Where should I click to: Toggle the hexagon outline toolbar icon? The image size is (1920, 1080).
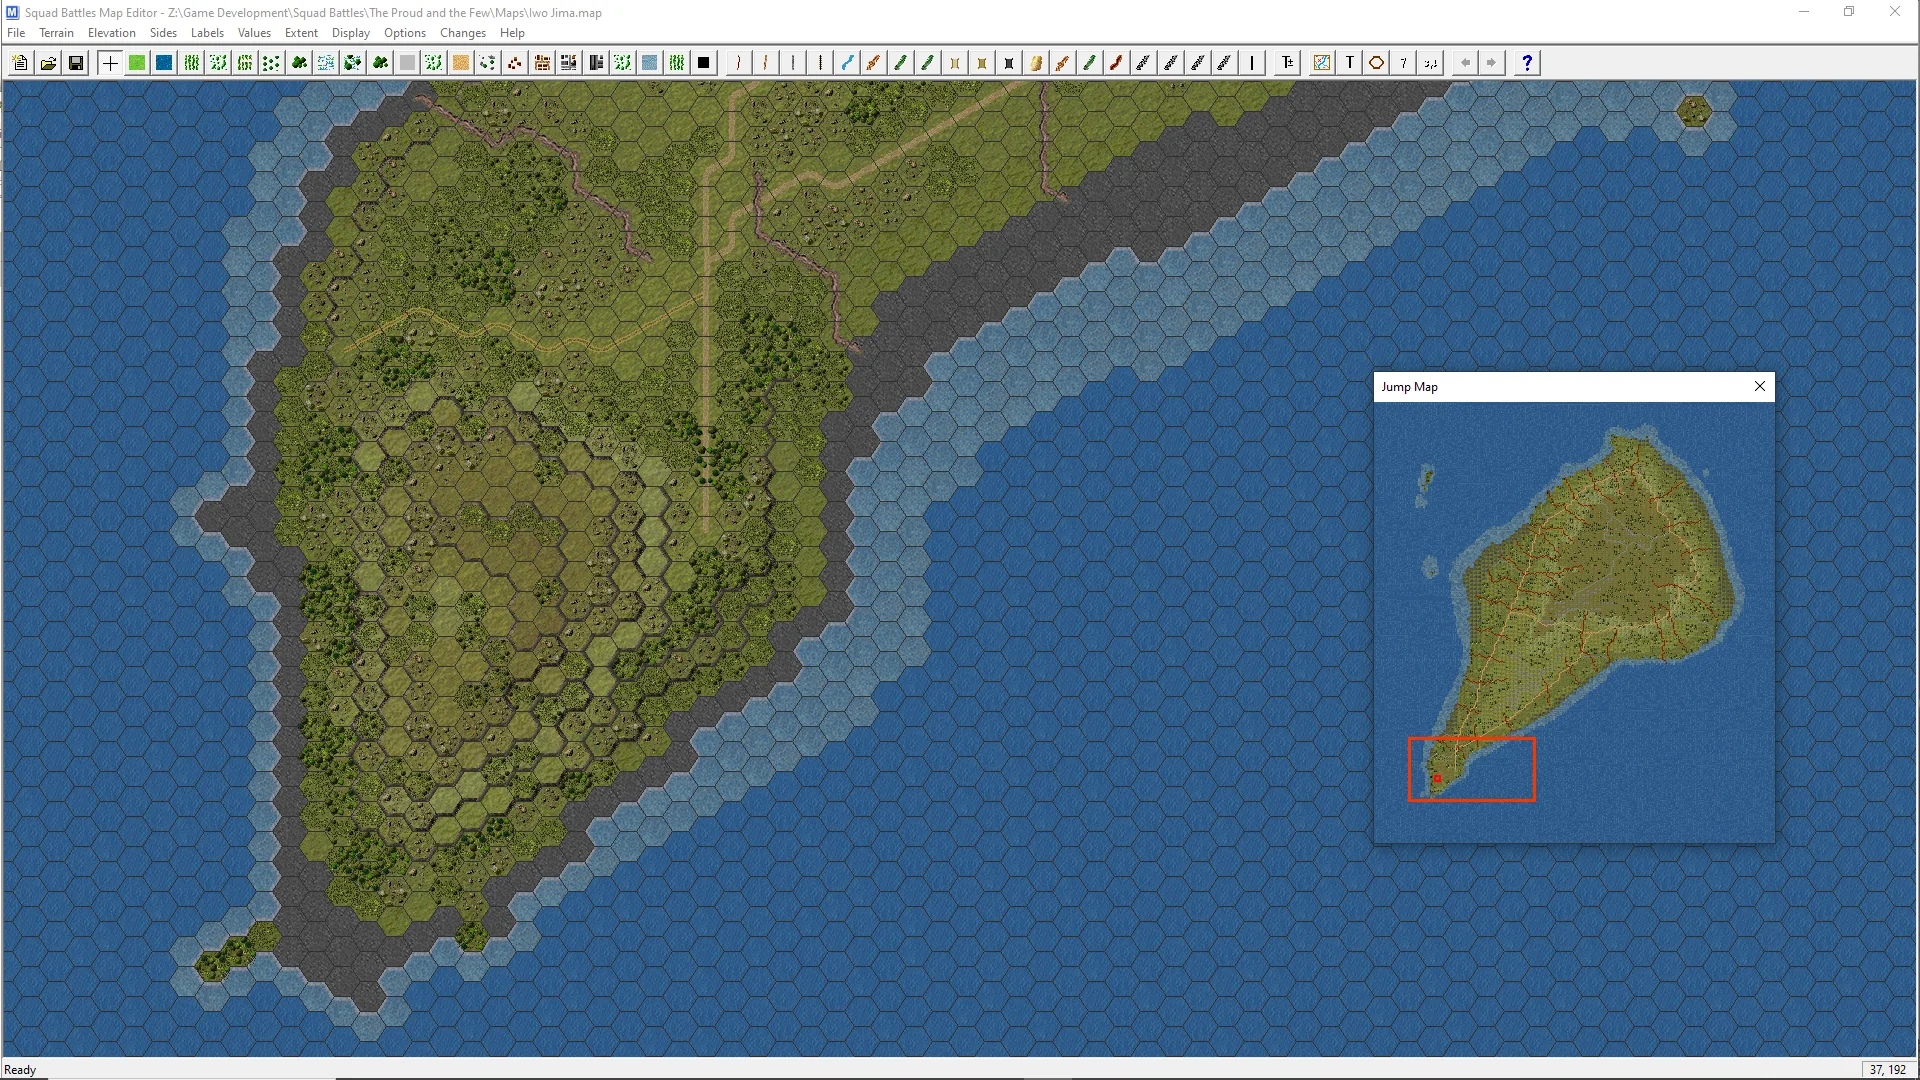point(1376,63)
